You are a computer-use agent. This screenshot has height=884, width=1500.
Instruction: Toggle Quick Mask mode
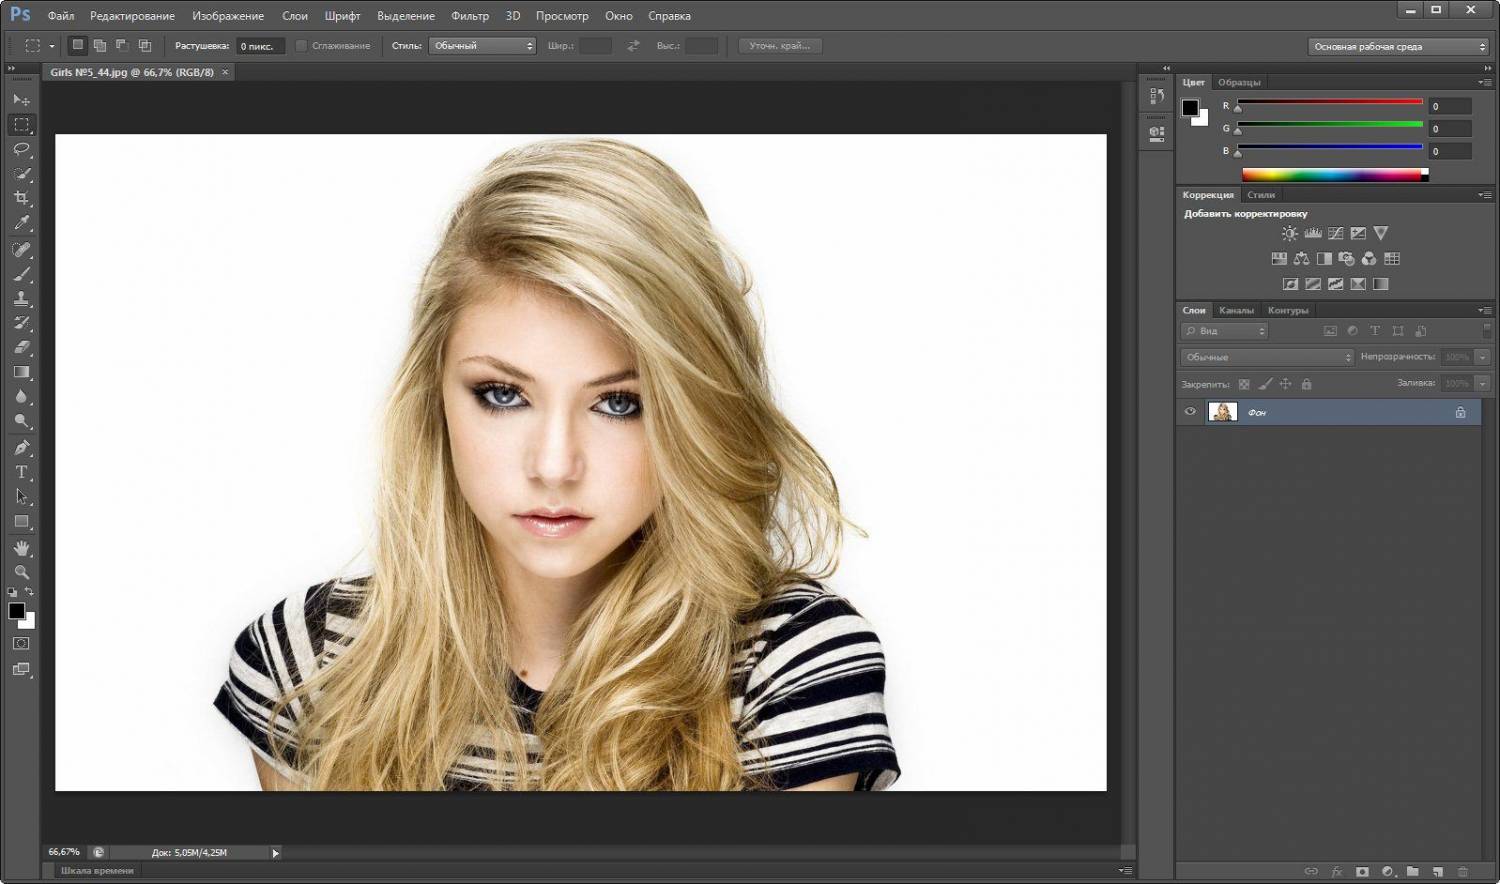21,643
